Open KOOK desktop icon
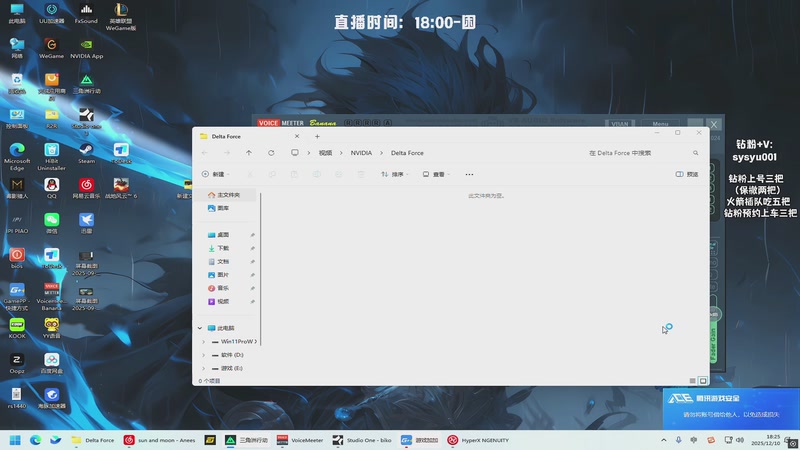This screenshot has height=450, width=800. coord(17,329)
